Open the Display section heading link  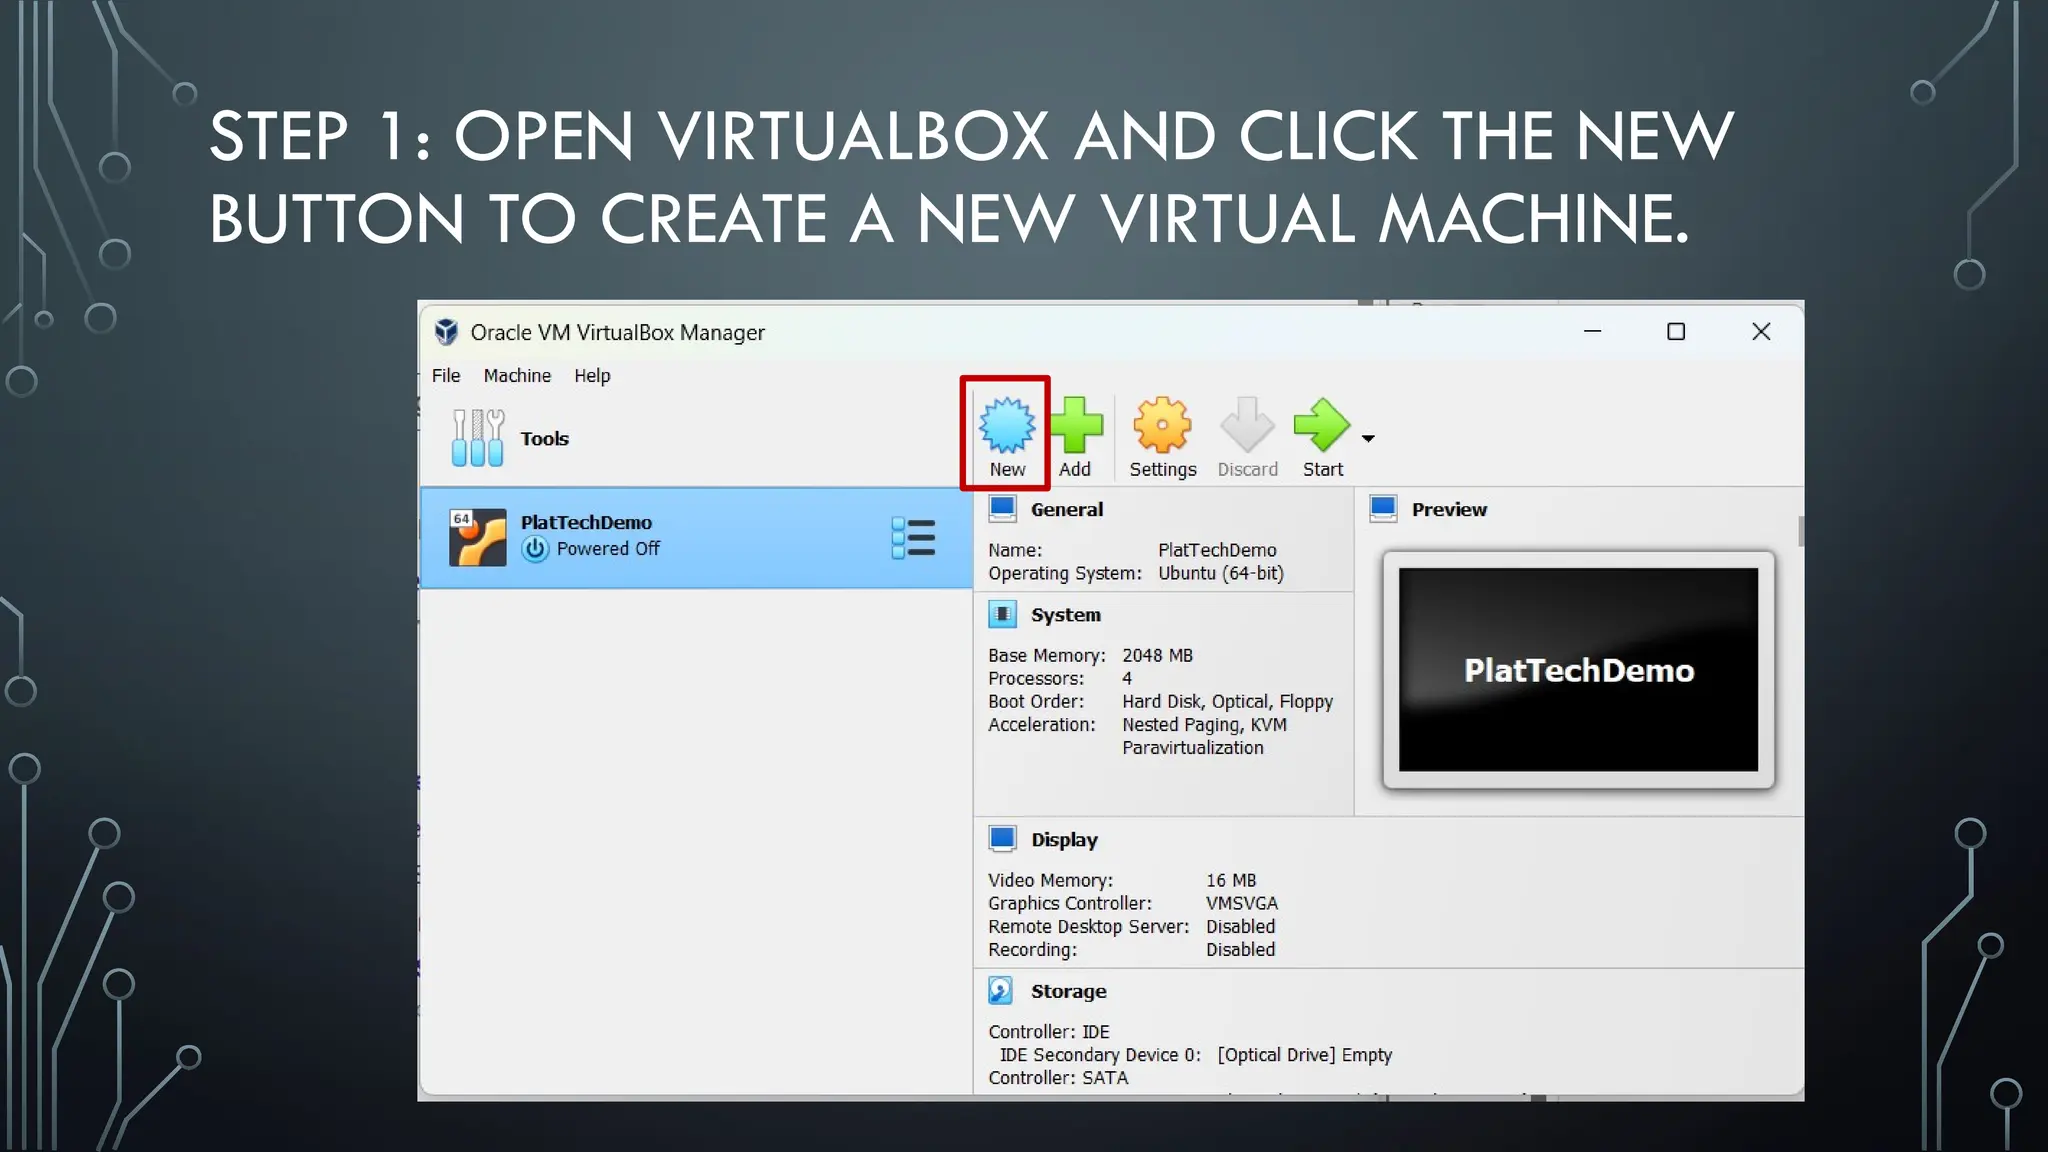1064,840
